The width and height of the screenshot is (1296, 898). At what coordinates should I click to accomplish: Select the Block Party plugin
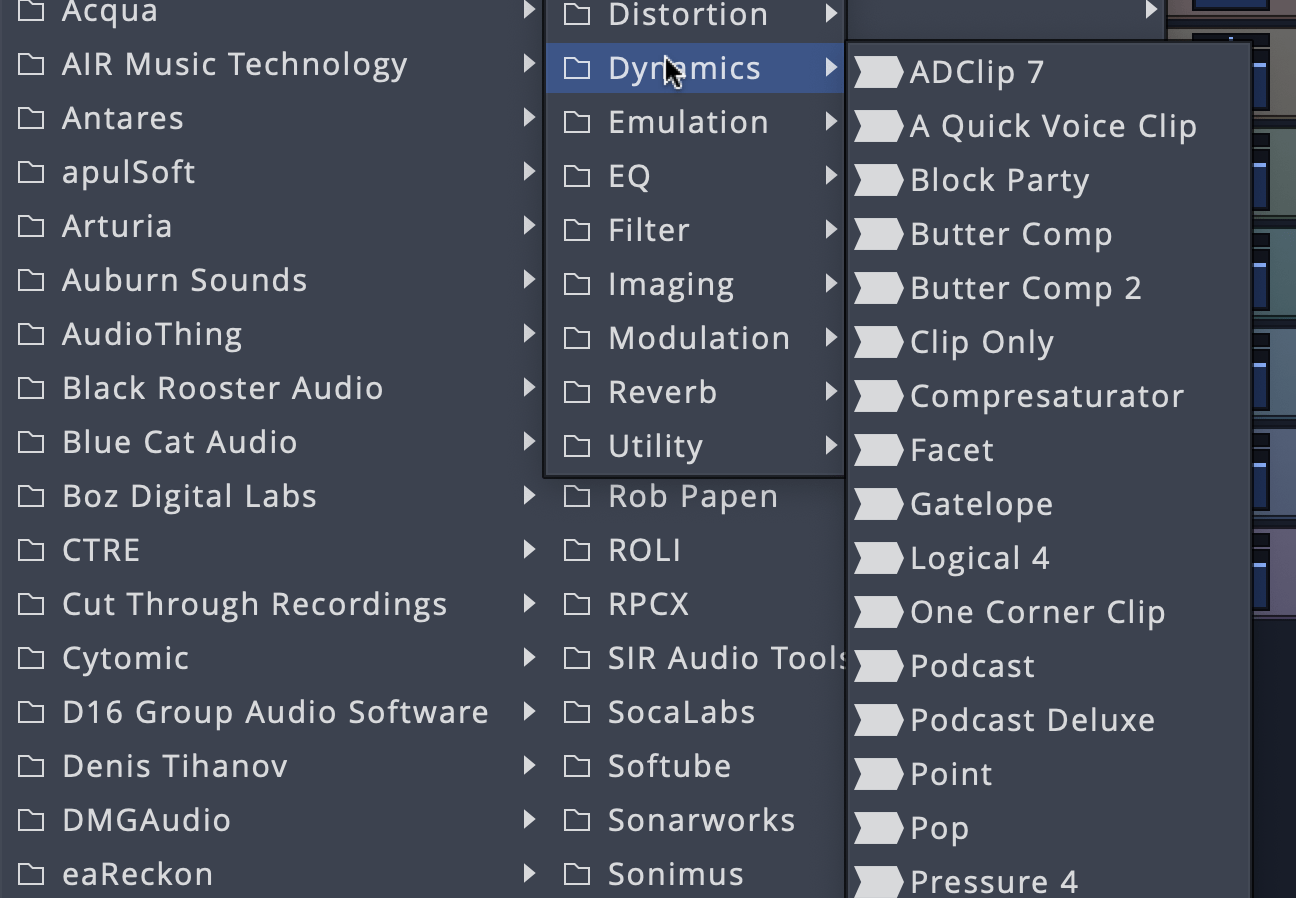[999, 179]
